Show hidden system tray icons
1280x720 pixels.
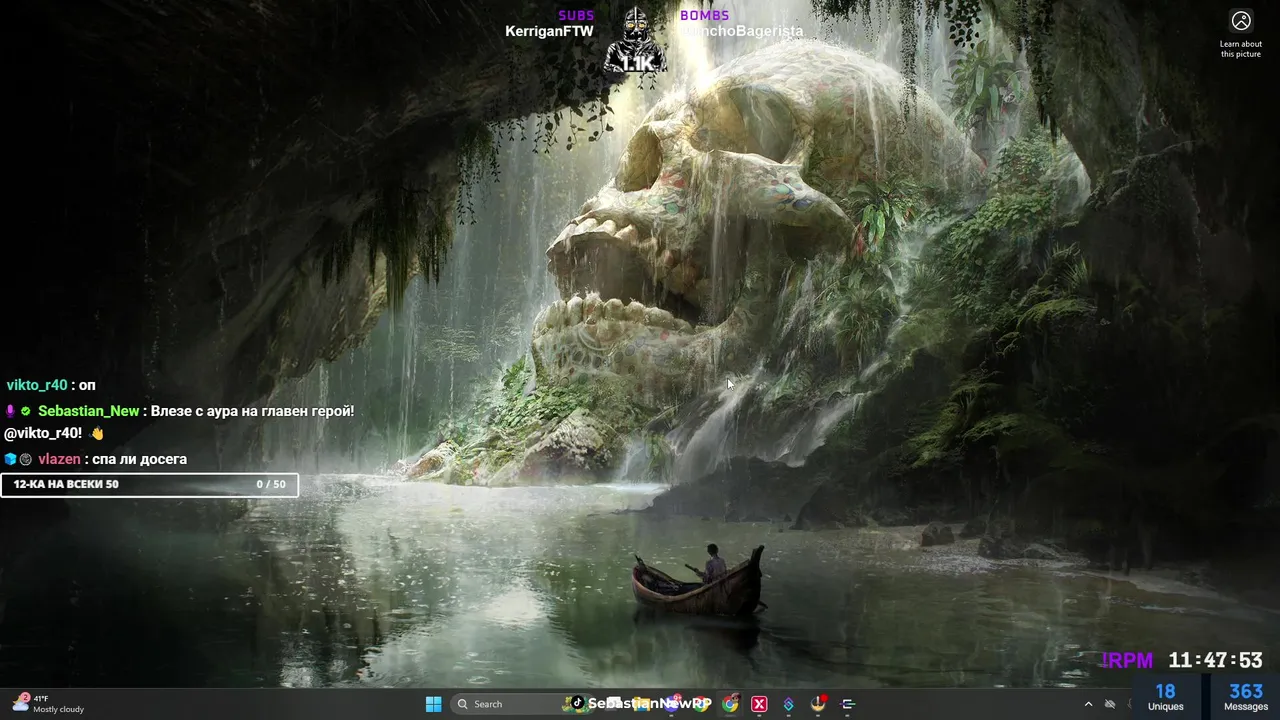point(1088,704)
